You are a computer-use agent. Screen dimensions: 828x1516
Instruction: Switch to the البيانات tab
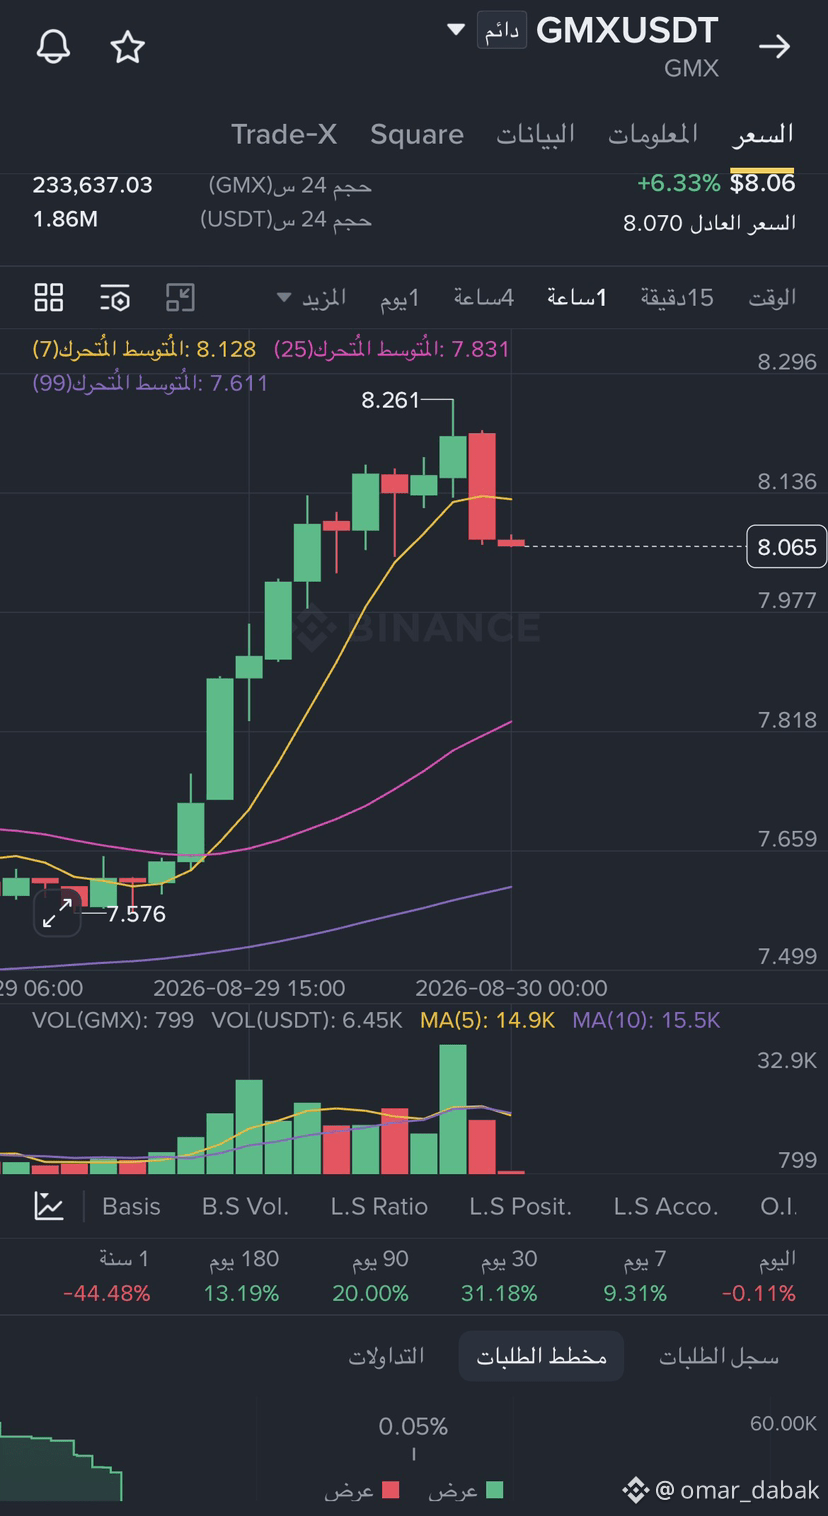click(x=536, y=134)
